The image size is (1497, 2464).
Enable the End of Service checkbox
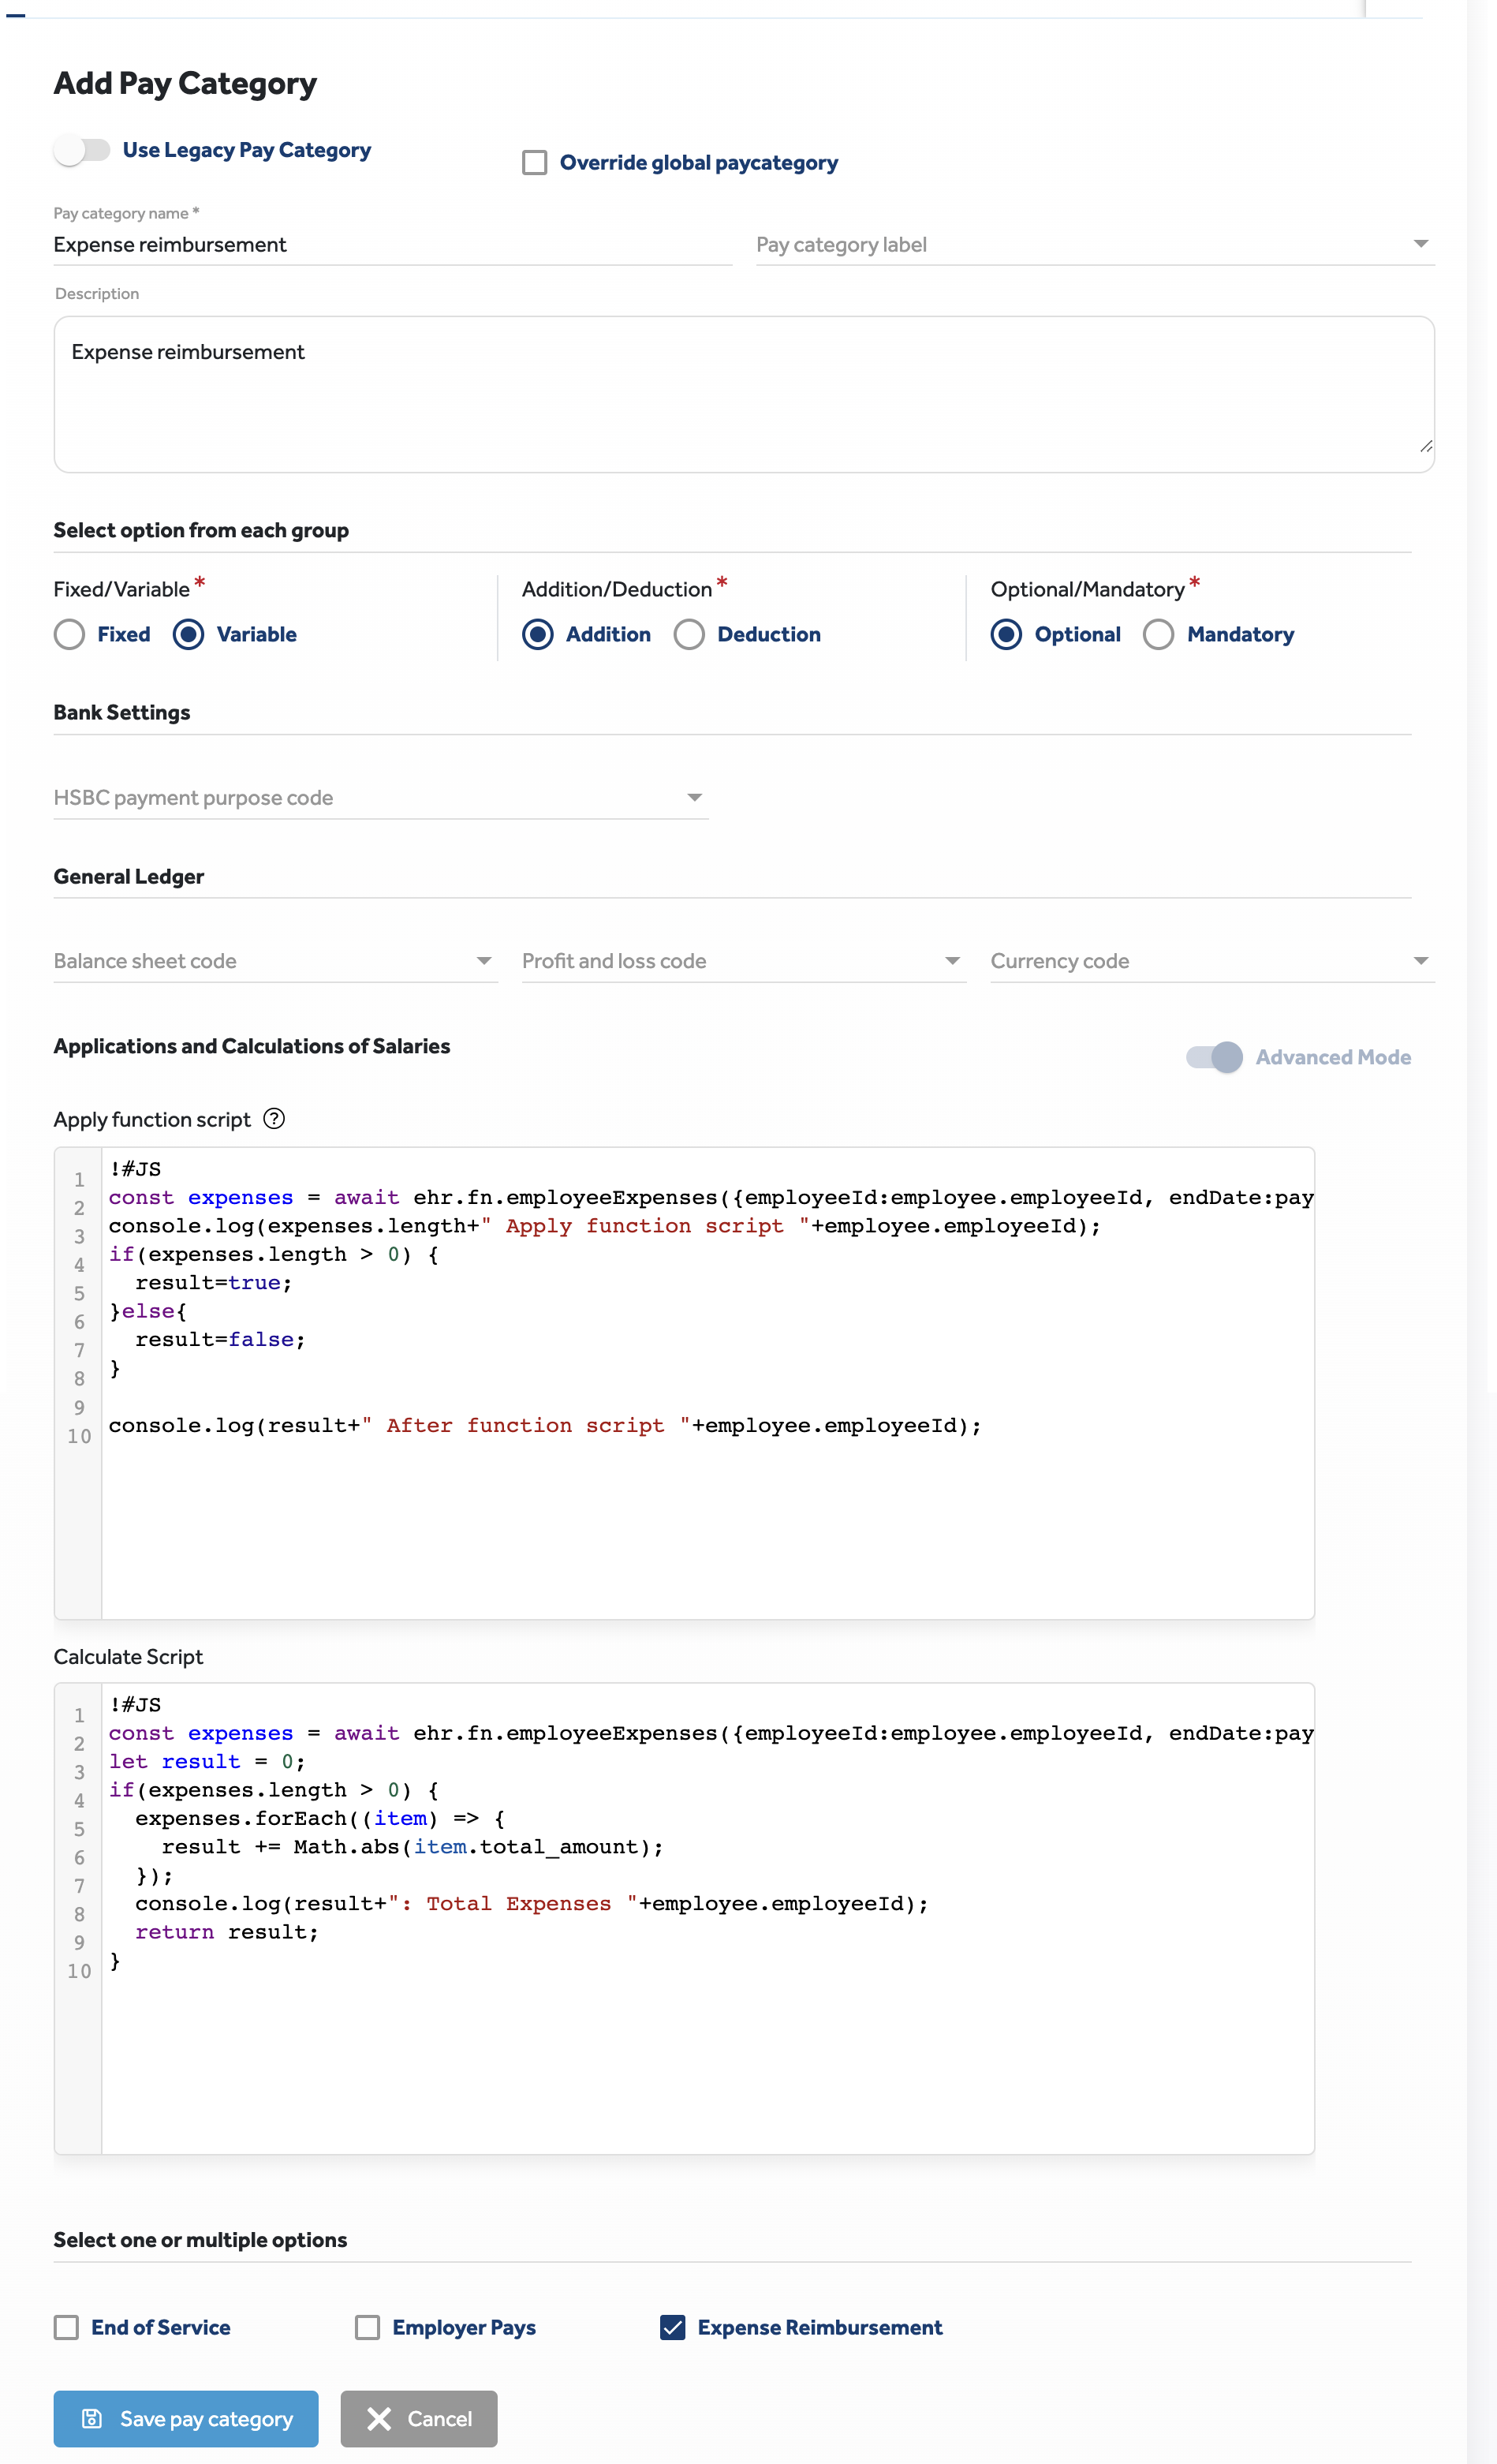coord(67,2327)
